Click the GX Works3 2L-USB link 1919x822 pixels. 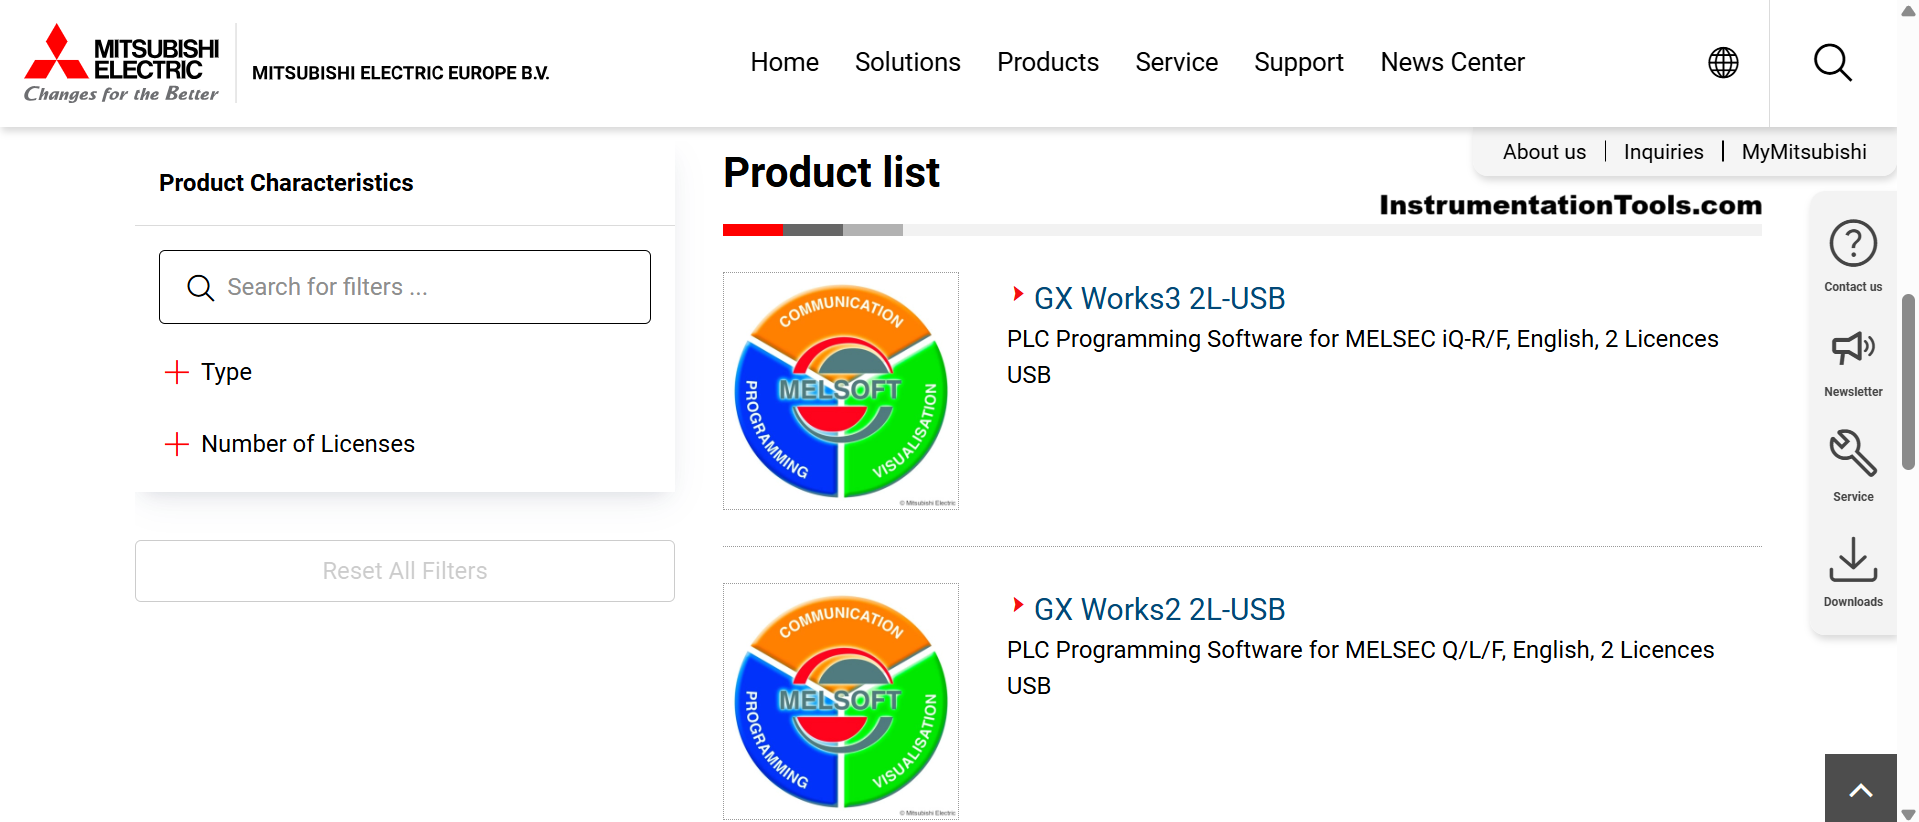[1159, 298]
